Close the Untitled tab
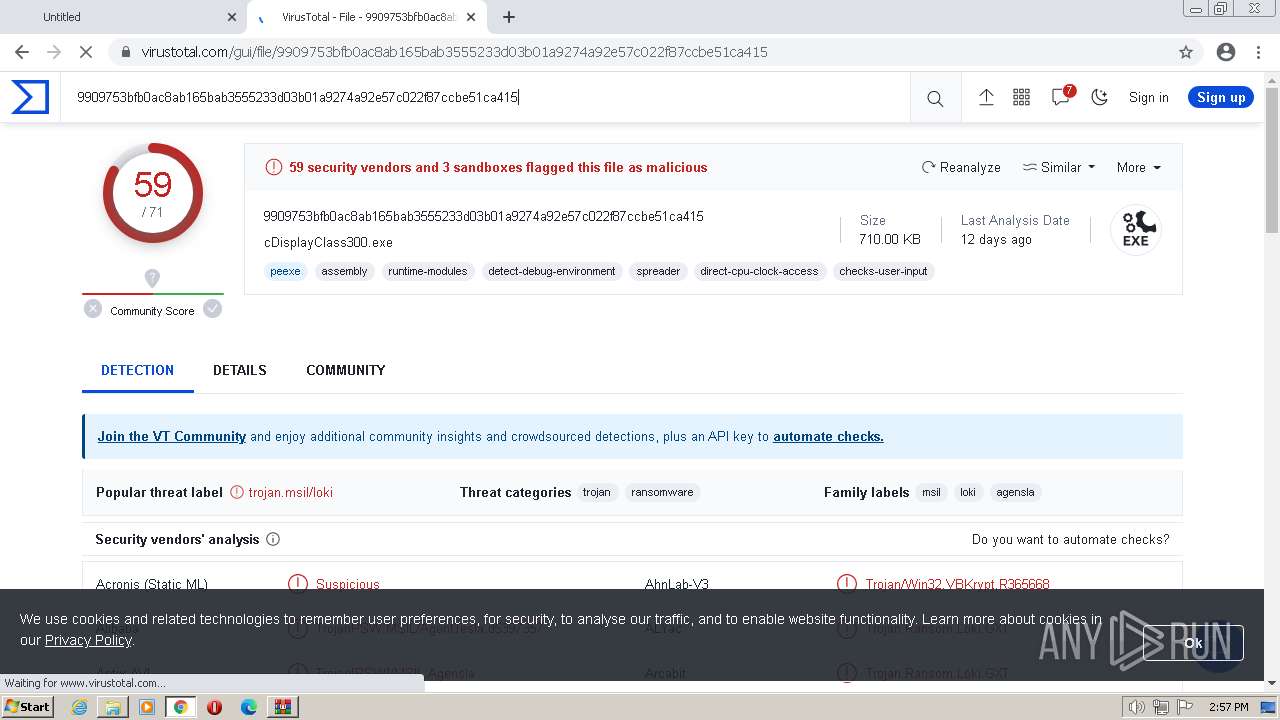The width and height of the screenshot is (1280, 720). click(x=232, y=17)
